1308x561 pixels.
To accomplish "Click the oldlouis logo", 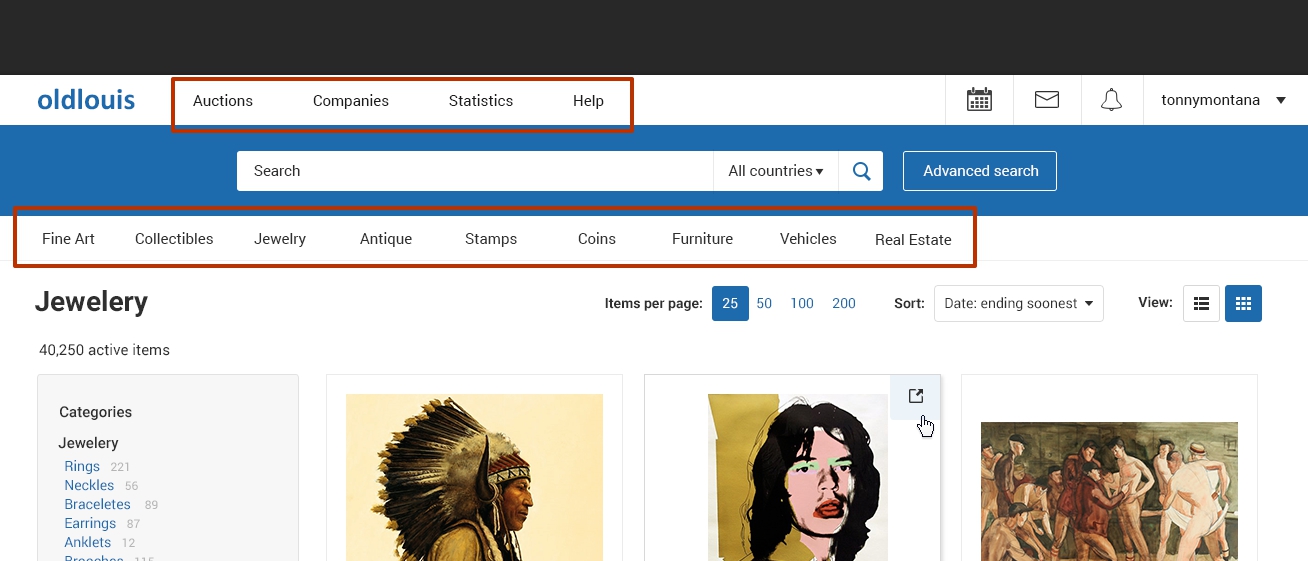I will pos(86,100).
